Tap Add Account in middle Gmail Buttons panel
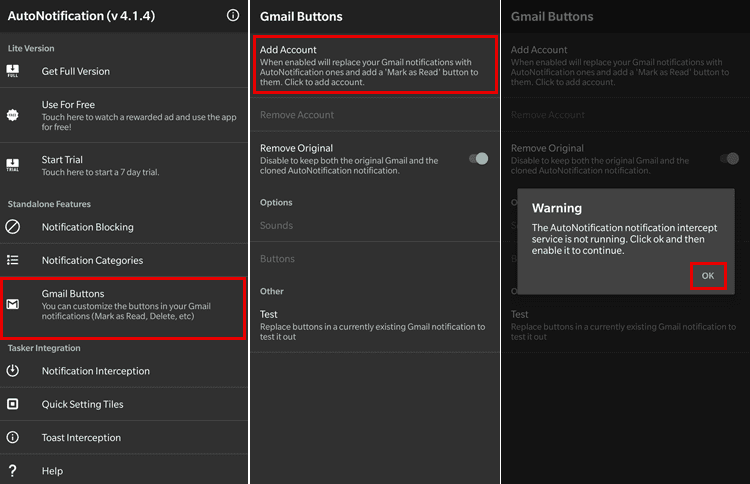Screen dimensions: 750x484 (x=375, y=65)
